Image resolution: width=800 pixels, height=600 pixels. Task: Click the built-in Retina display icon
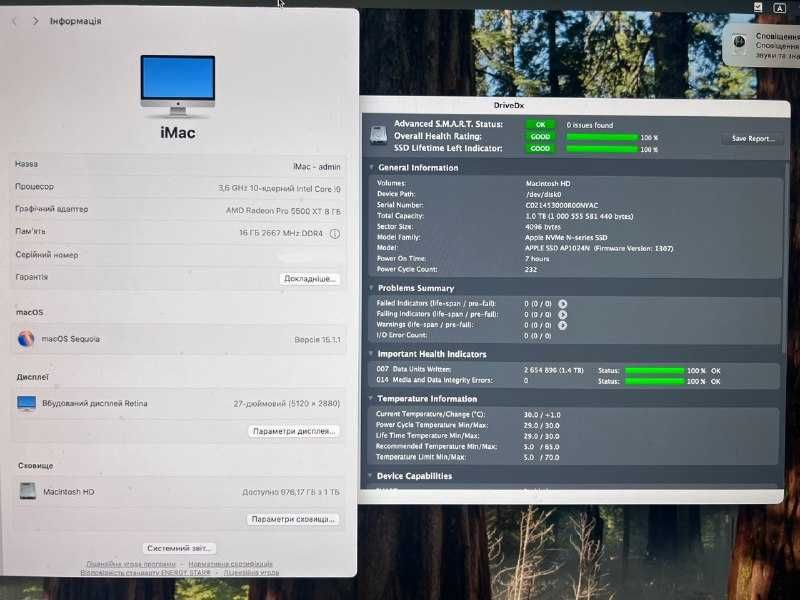27,403
